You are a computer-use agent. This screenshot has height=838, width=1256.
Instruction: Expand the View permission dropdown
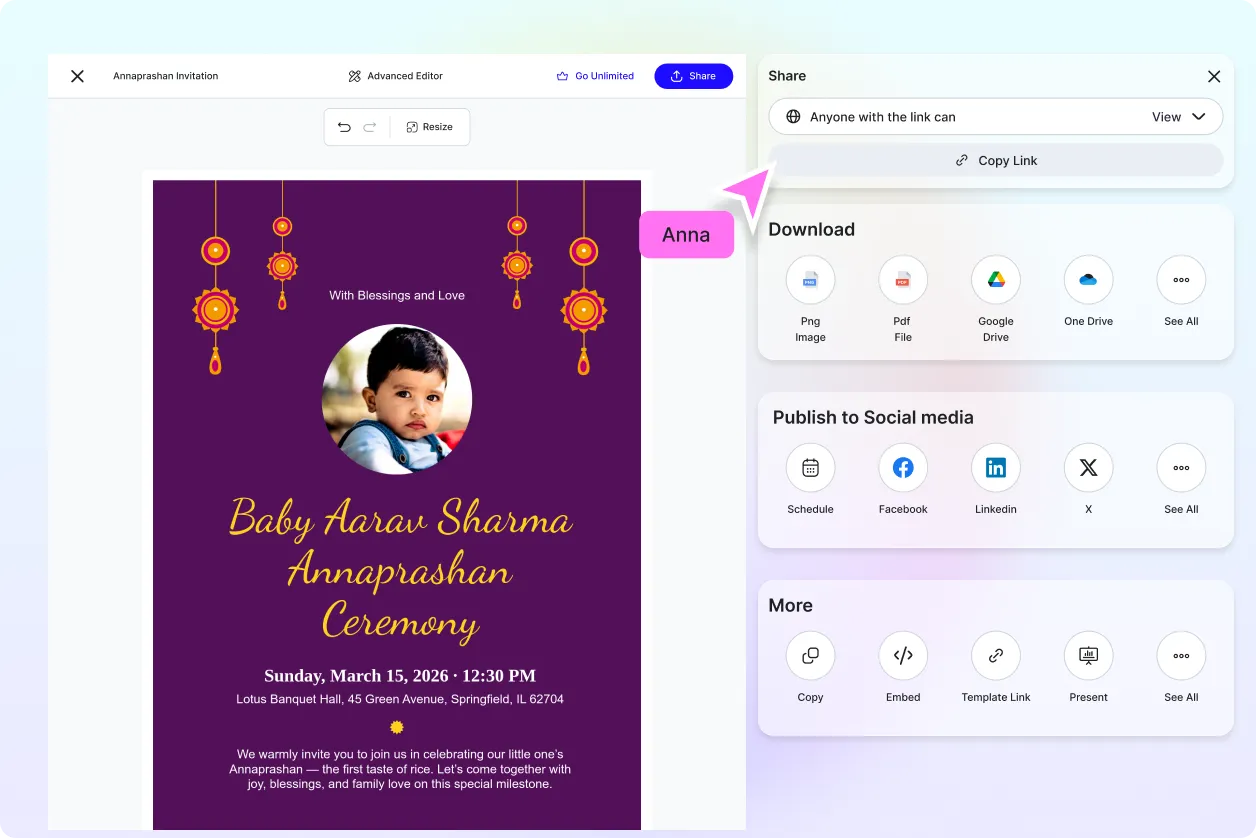click(x=1178, y=117)
